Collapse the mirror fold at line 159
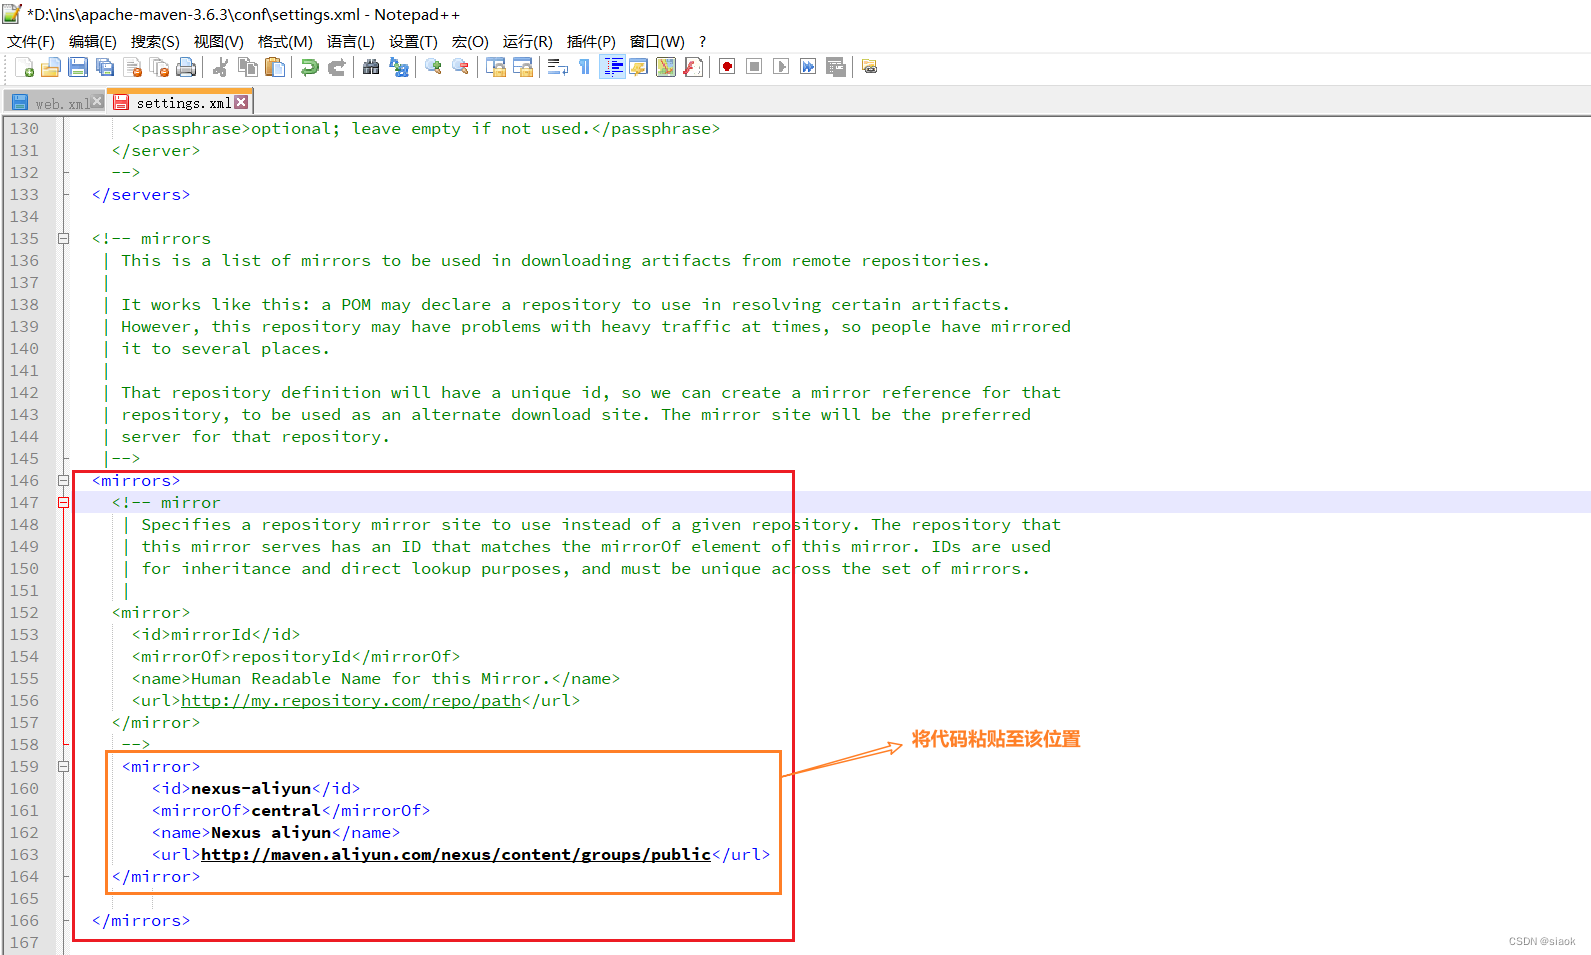Image resolution: width=1591 pixels, height=955 pixels. 63,767
